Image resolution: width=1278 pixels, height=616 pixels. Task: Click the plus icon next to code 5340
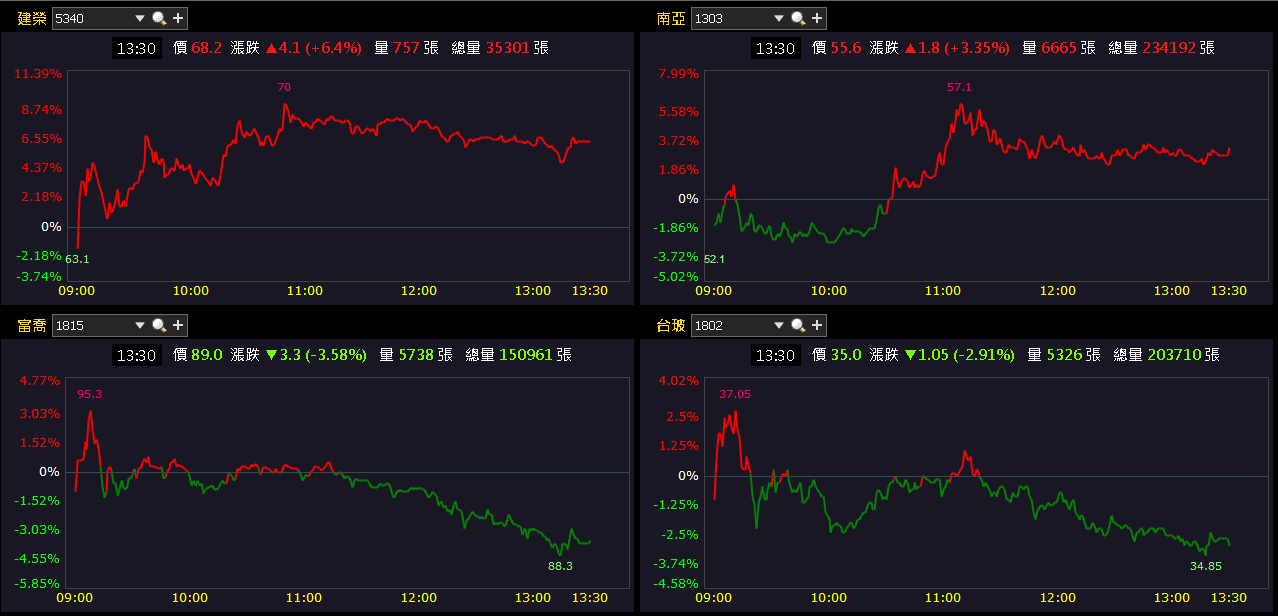click(178, 18)
